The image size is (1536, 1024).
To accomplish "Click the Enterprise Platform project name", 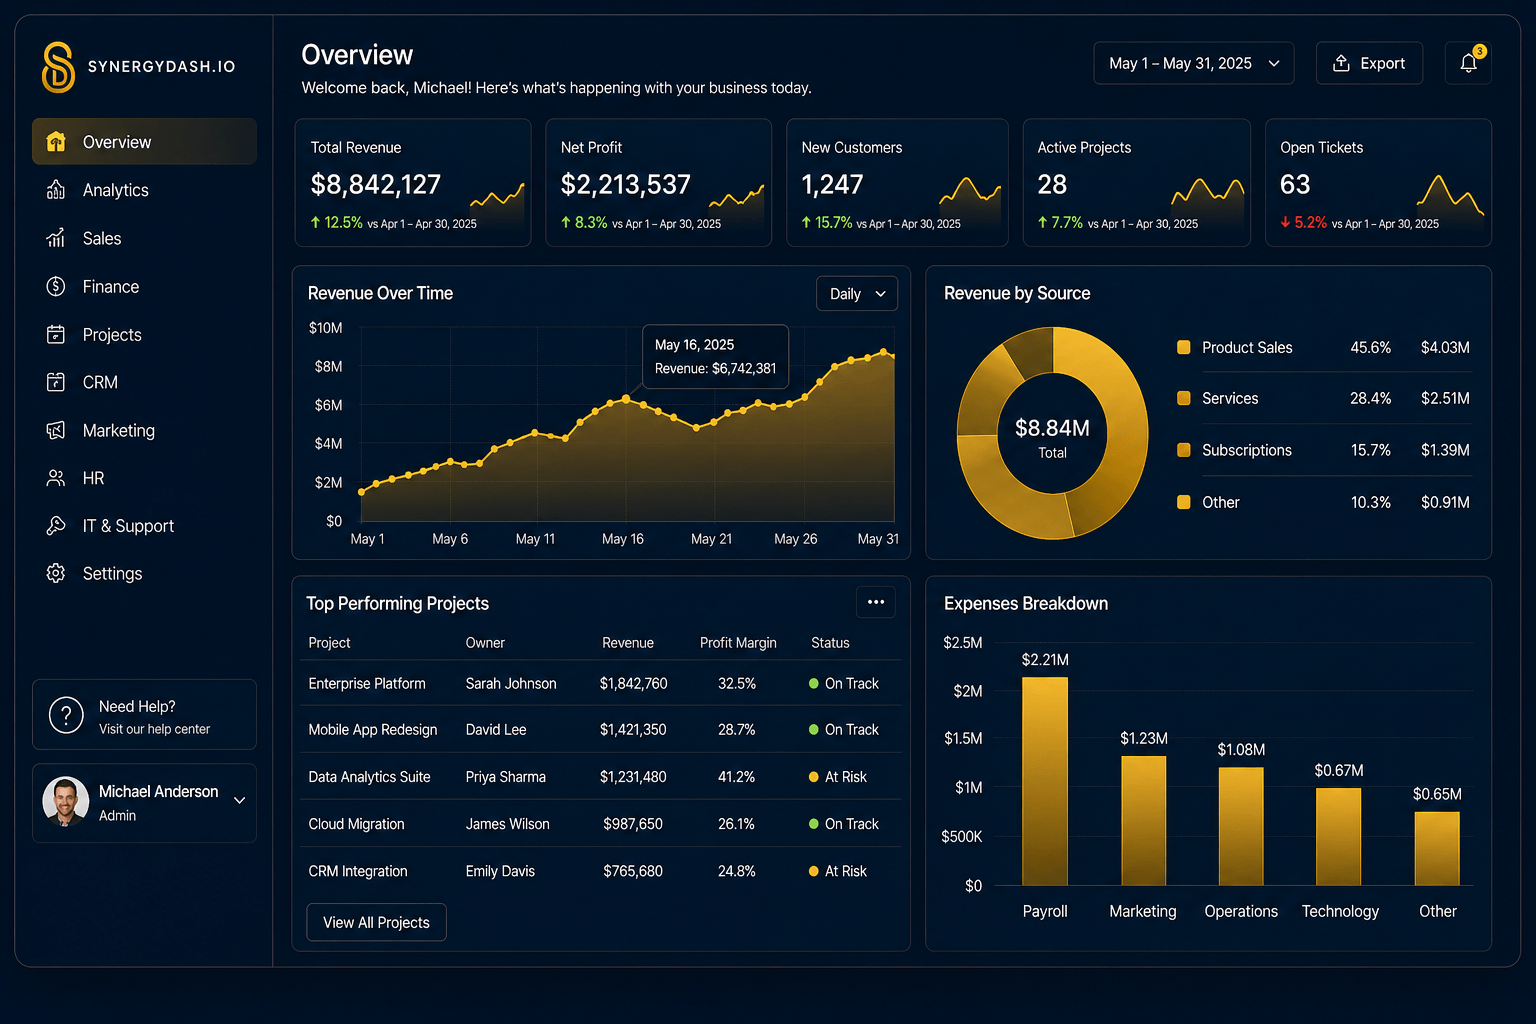I will pos(367,684).
